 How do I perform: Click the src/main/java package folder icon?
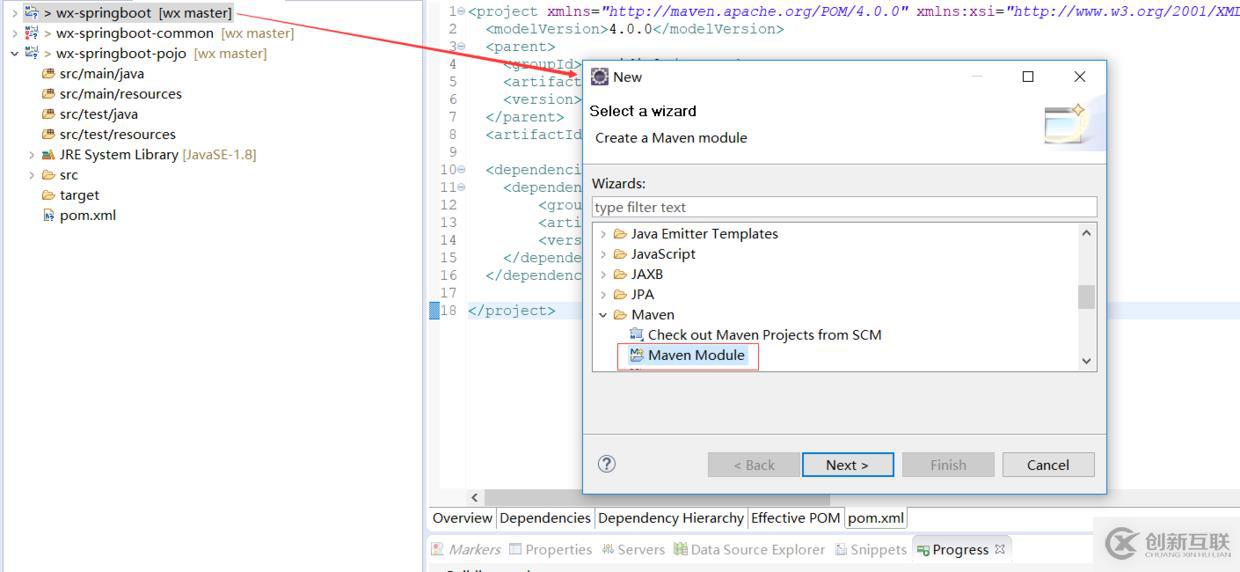[x=48, y=73]
